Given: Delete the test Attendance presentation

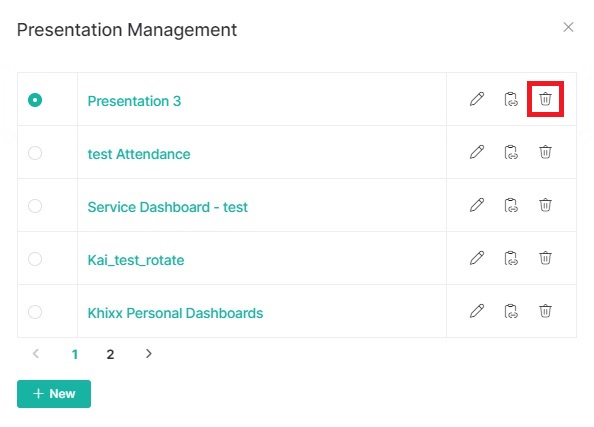Looking at the screenshot, I should 545,152.
